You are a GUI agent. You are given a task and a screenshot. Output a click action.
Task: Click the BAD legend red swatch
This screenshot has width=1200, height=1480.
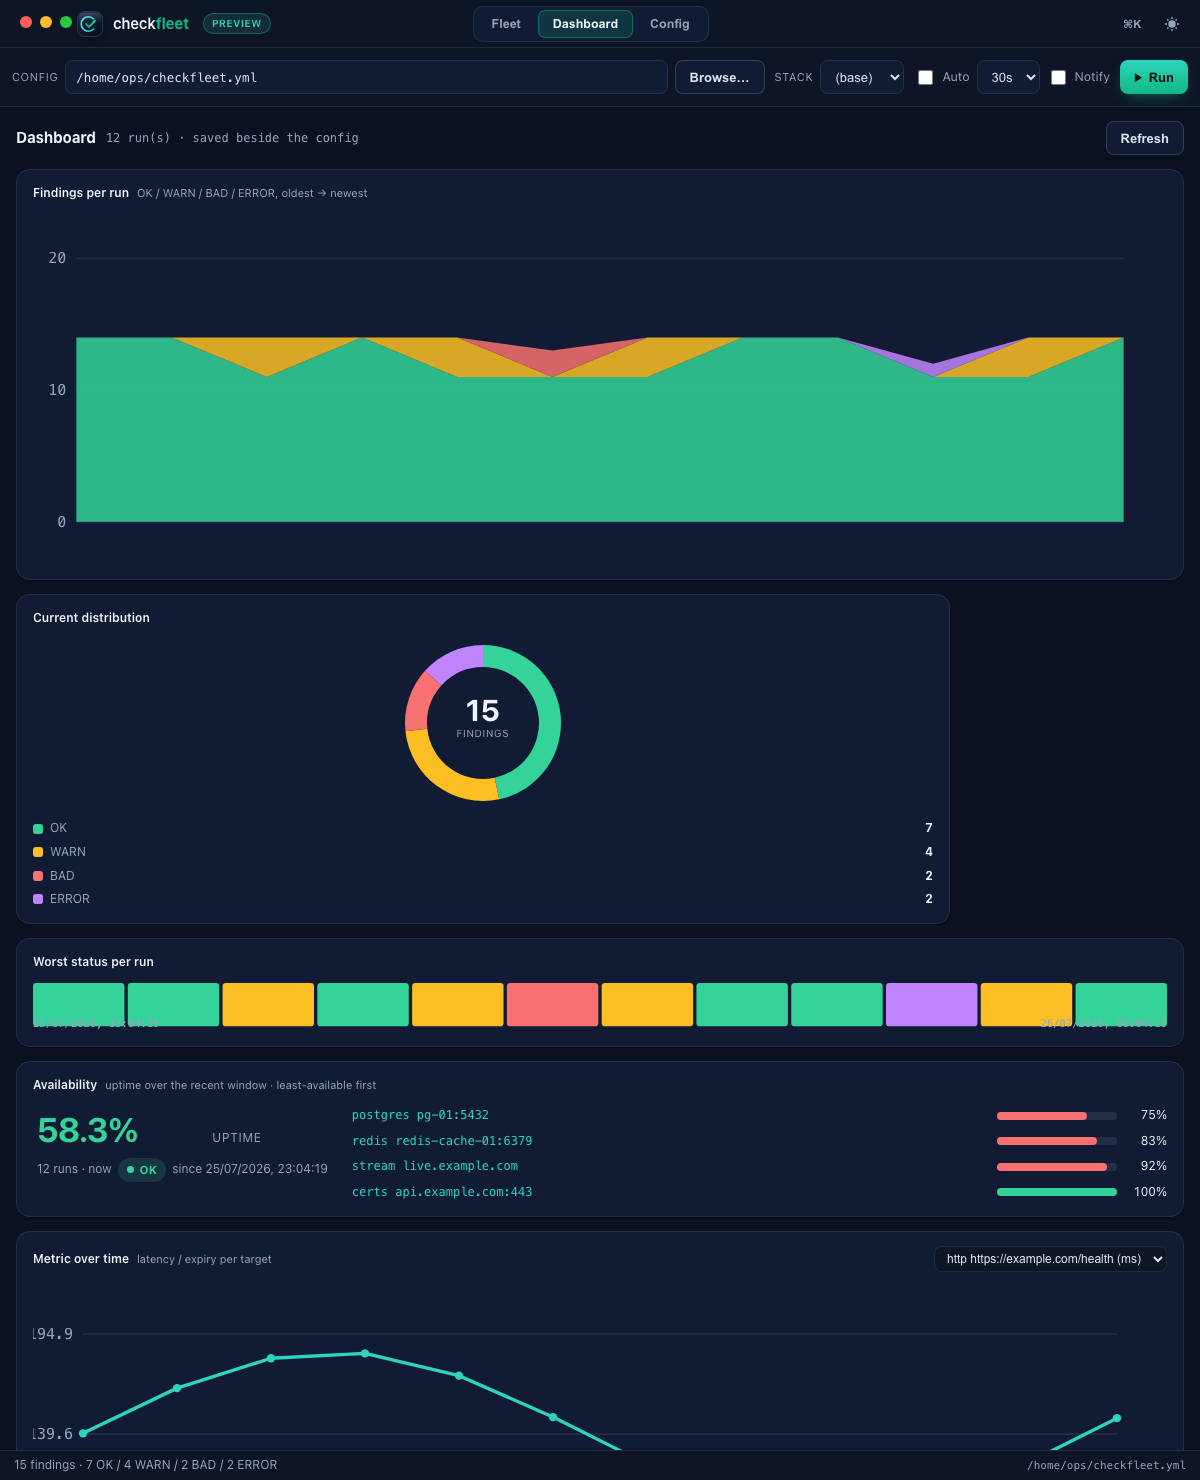pyautogui.click(x=38, y=876)
